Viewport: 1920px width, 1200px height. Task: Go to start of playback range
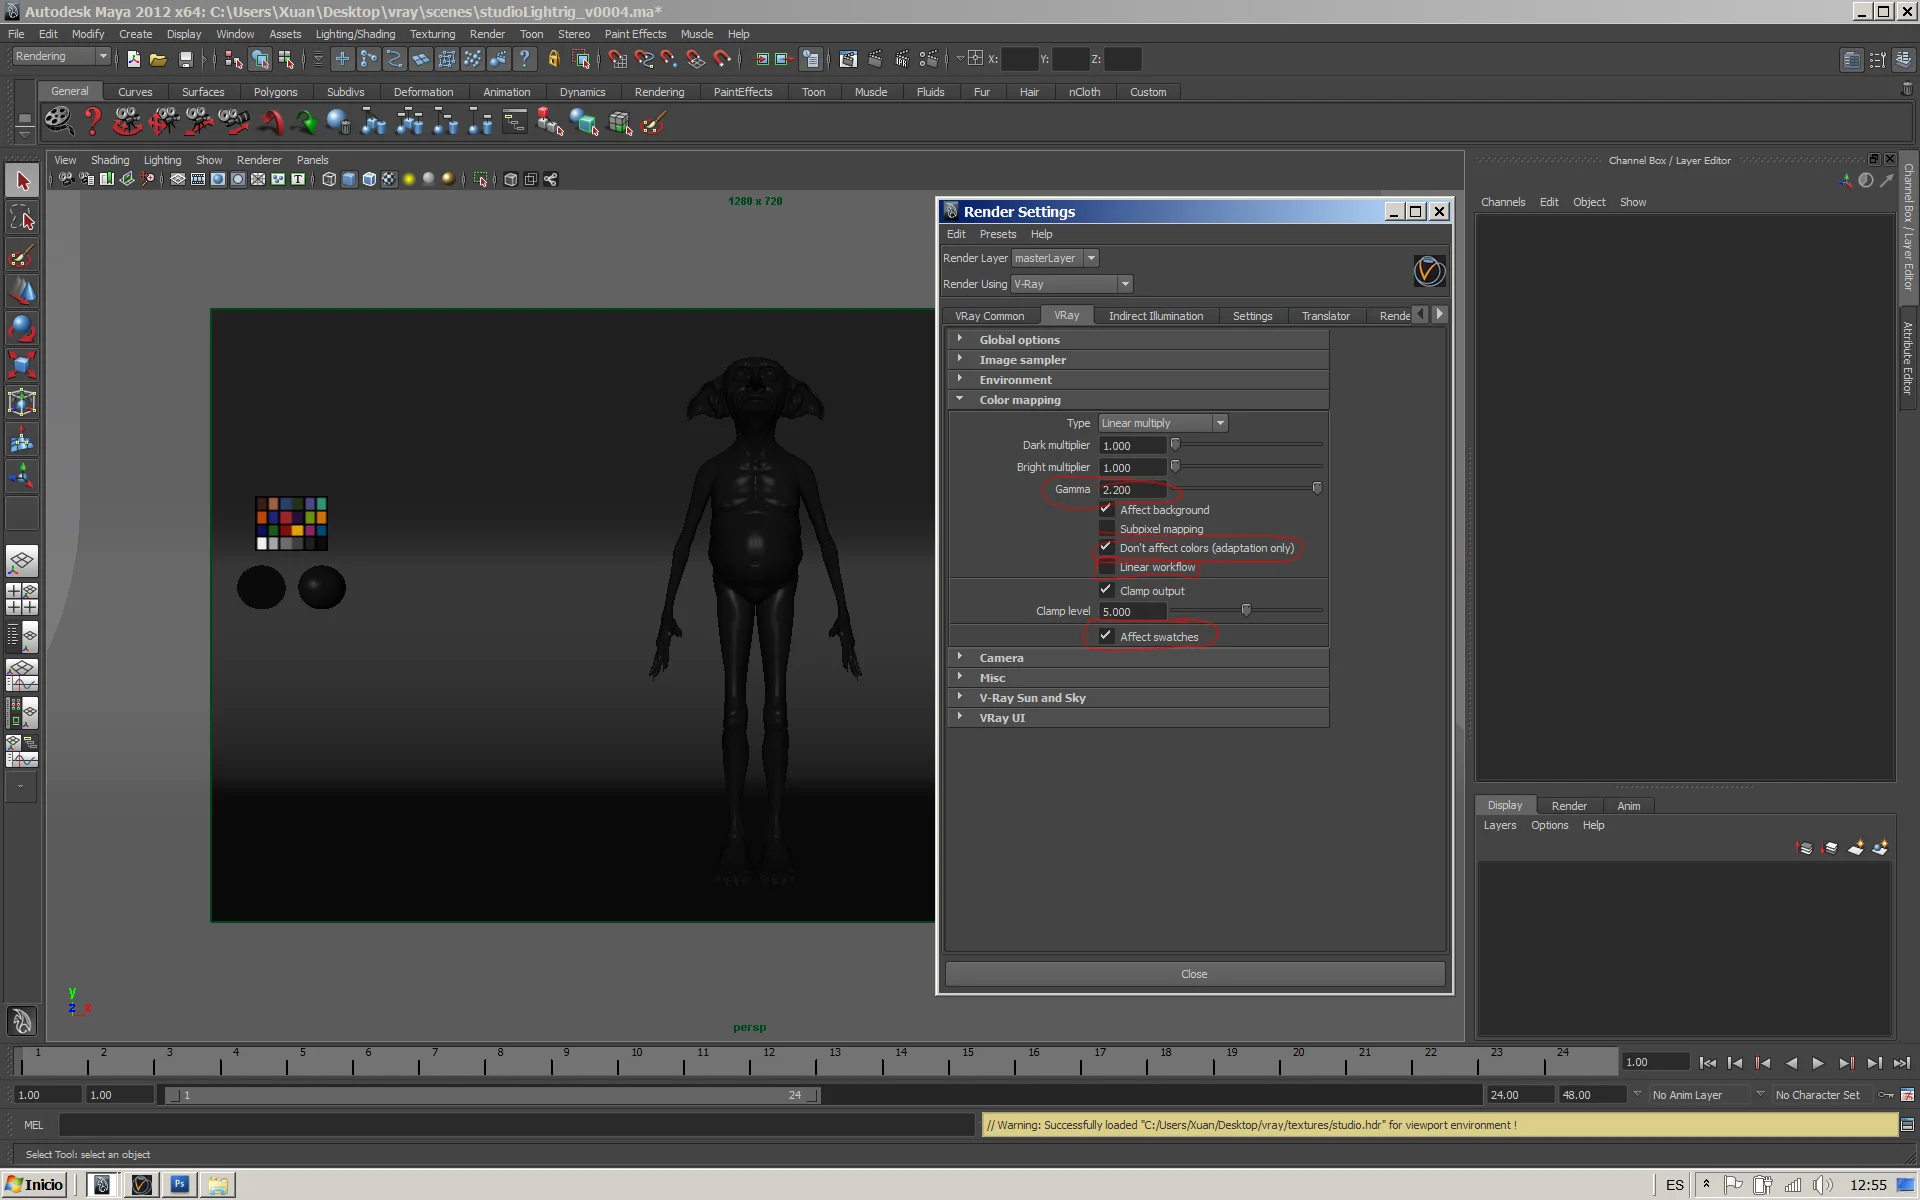coord(1707,1063)
